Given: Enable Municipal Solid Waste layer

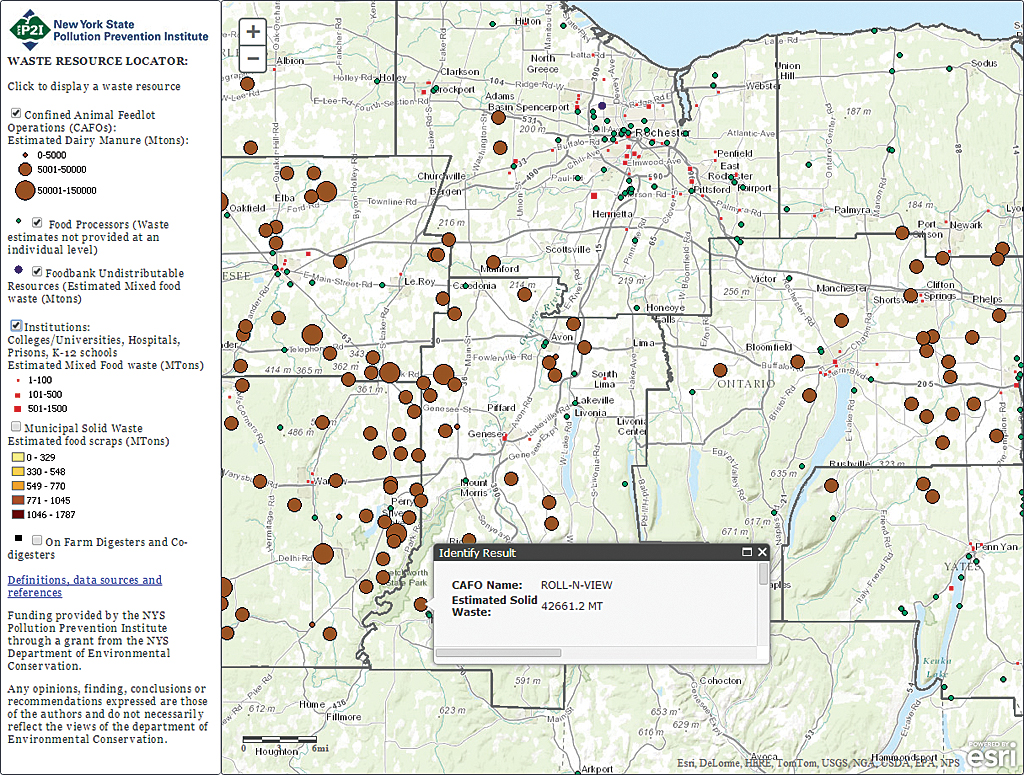Looking at the screenshot, I should (x=16, y=426).
